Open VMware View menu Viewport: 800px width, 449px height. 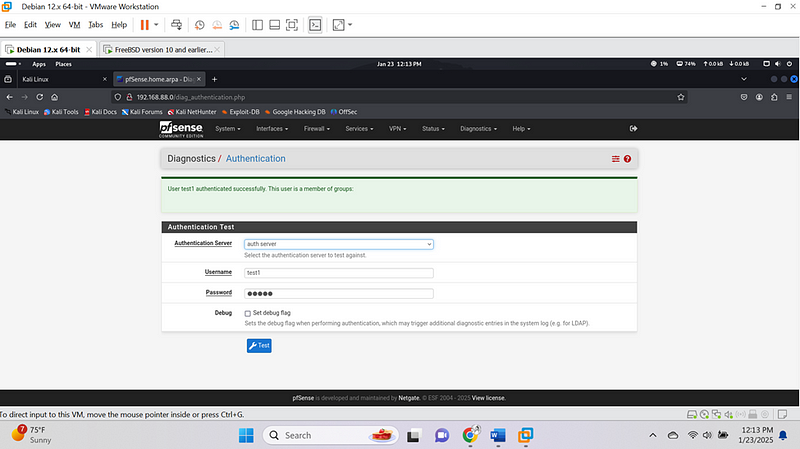point(53,24)
